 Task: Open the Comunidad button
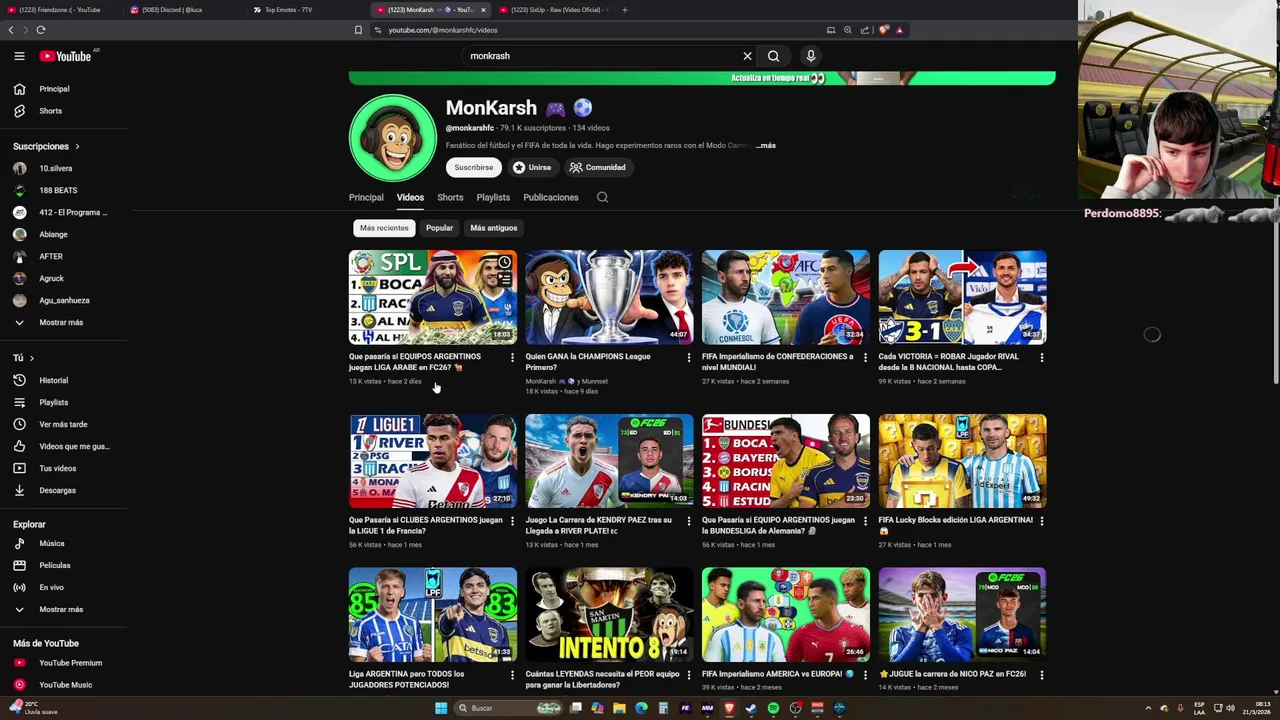click(598, 168)
